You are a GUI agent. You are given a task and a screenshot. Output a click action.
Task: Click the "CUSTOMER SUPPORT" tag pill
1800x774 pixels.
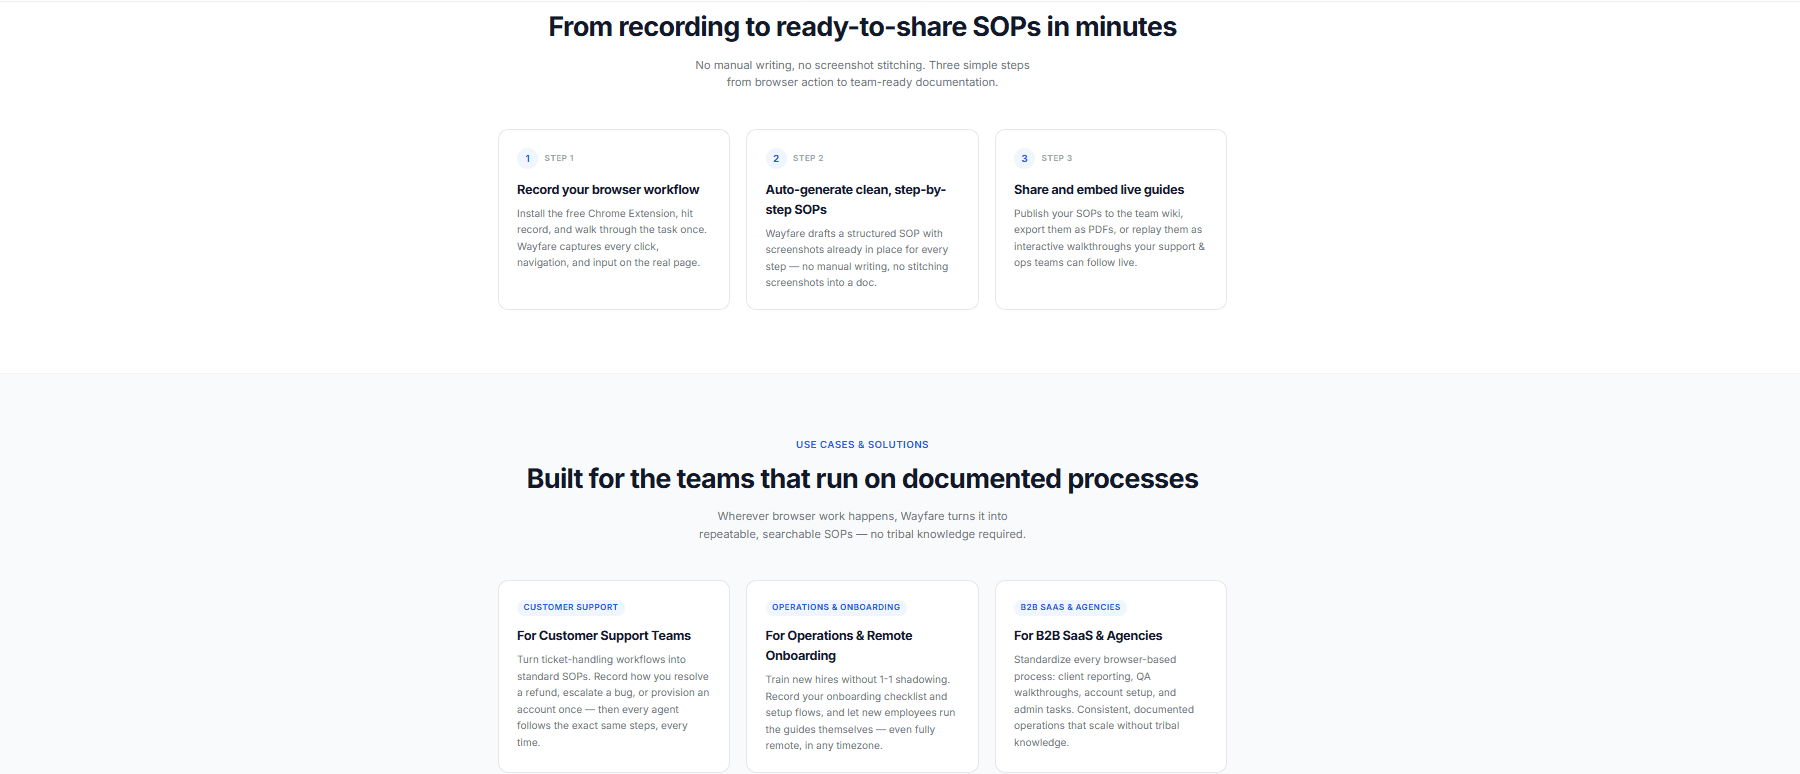coord(571,607)
